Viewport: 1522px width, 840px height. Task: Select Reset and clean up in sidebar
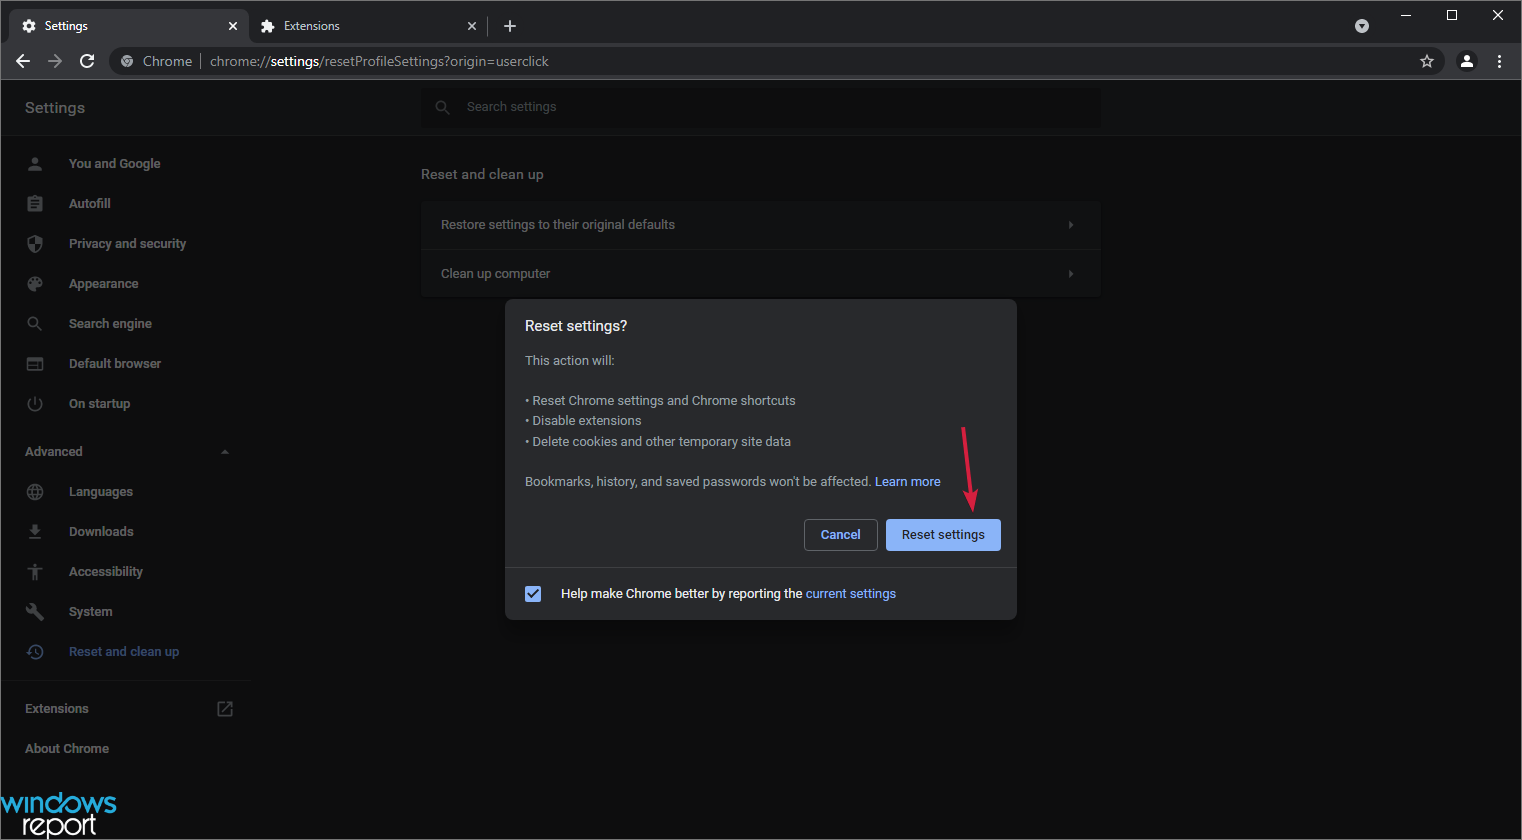tap(123, 651)
